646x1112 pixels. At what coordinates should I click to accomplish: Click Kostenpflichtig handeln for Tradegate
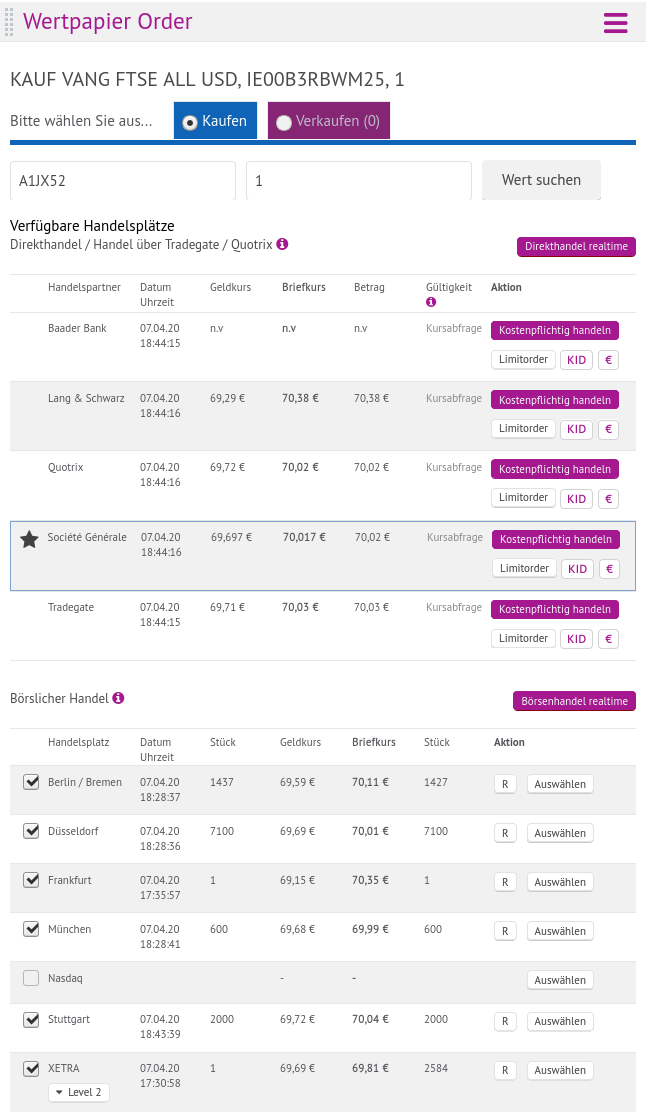coord(555,609)
